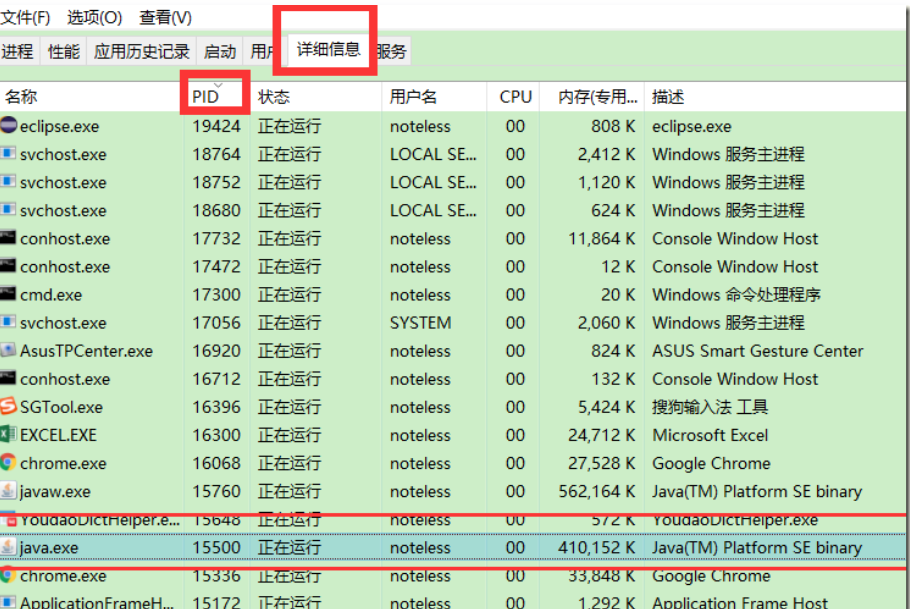Click the Java coffee cup icon beside javaw.exe
The image size is (910, 609).
(10, 491)
